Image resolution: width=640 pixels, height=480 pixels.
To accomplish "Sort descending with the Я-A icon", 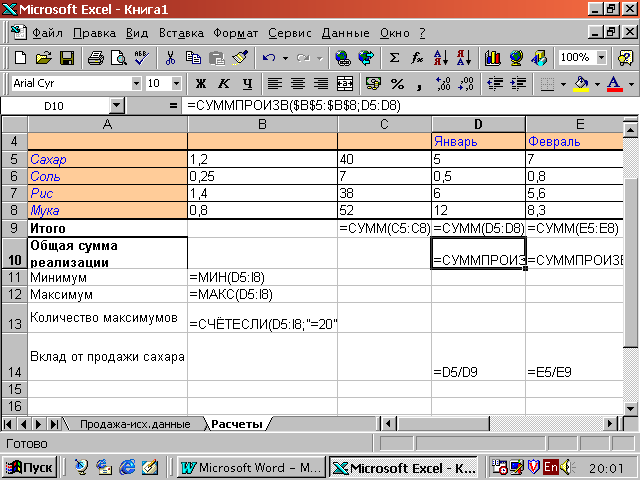I will pos(464,58).
